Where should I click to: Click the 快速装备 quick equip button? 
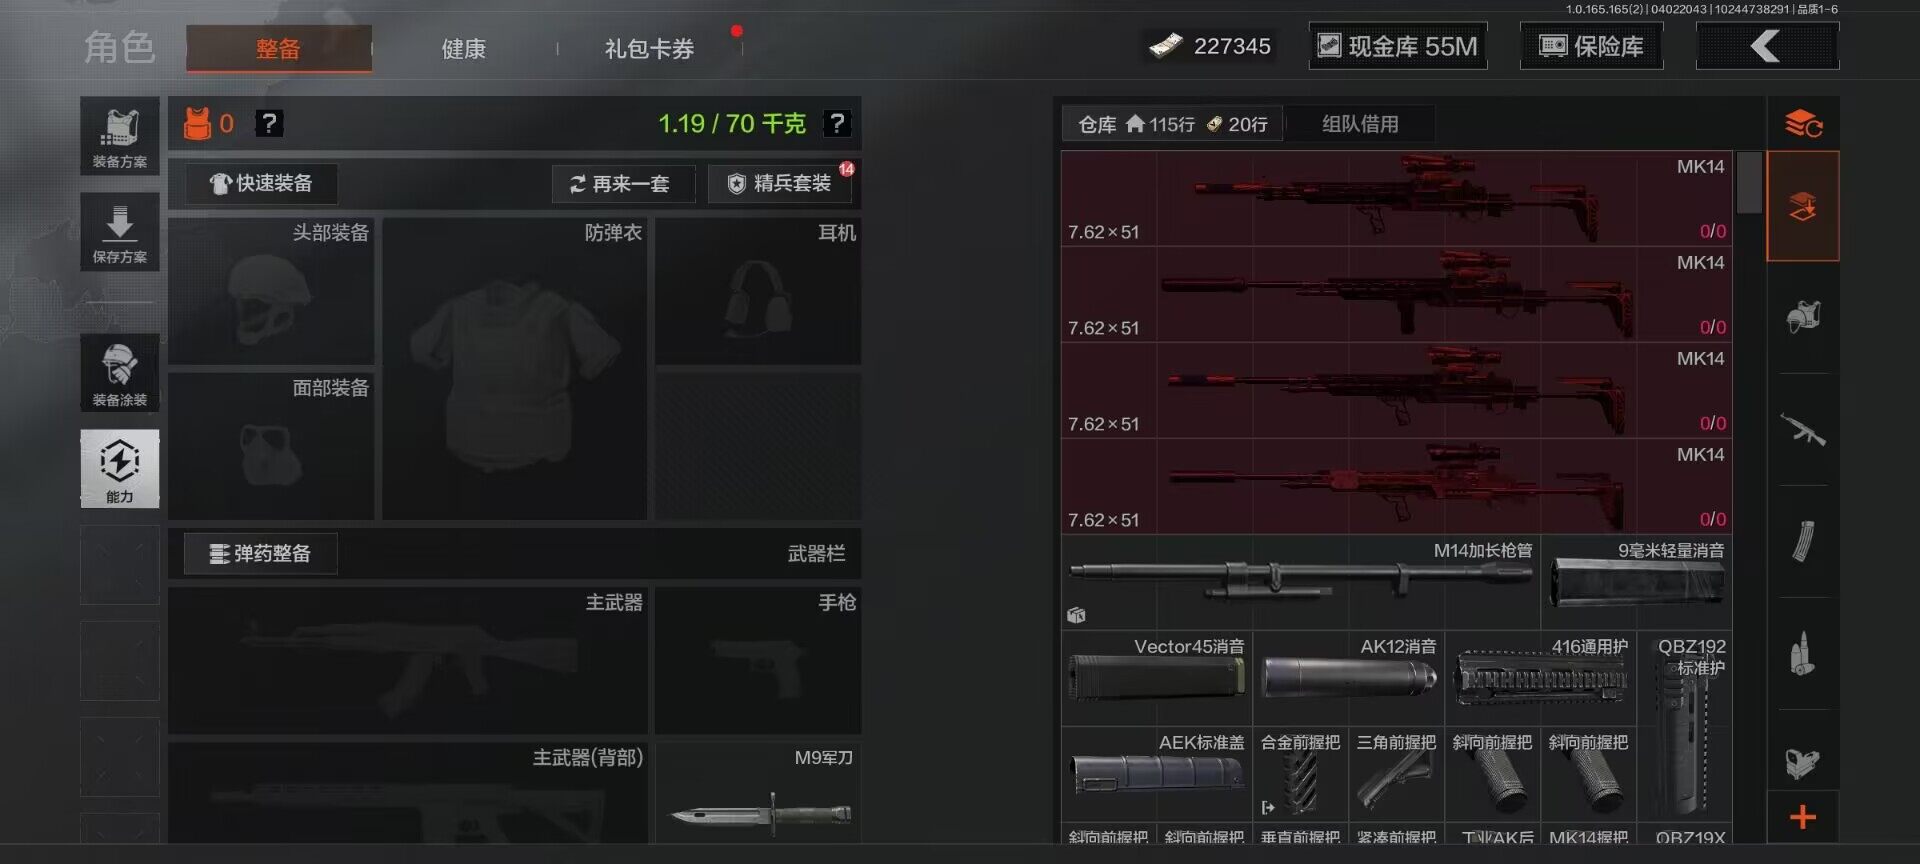(260, 183)
